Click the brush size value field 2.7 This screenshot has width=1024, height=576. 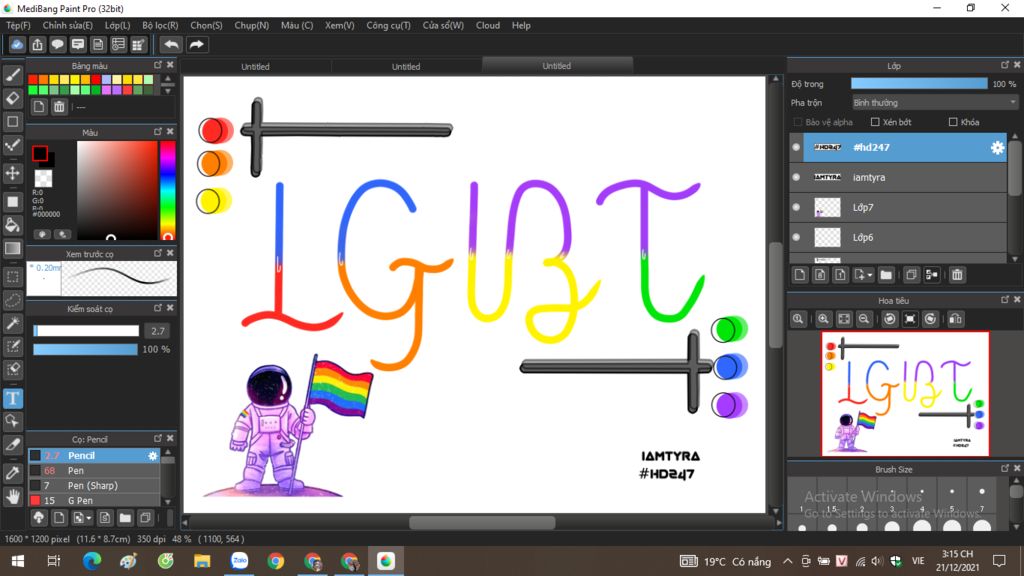(157, 331)
